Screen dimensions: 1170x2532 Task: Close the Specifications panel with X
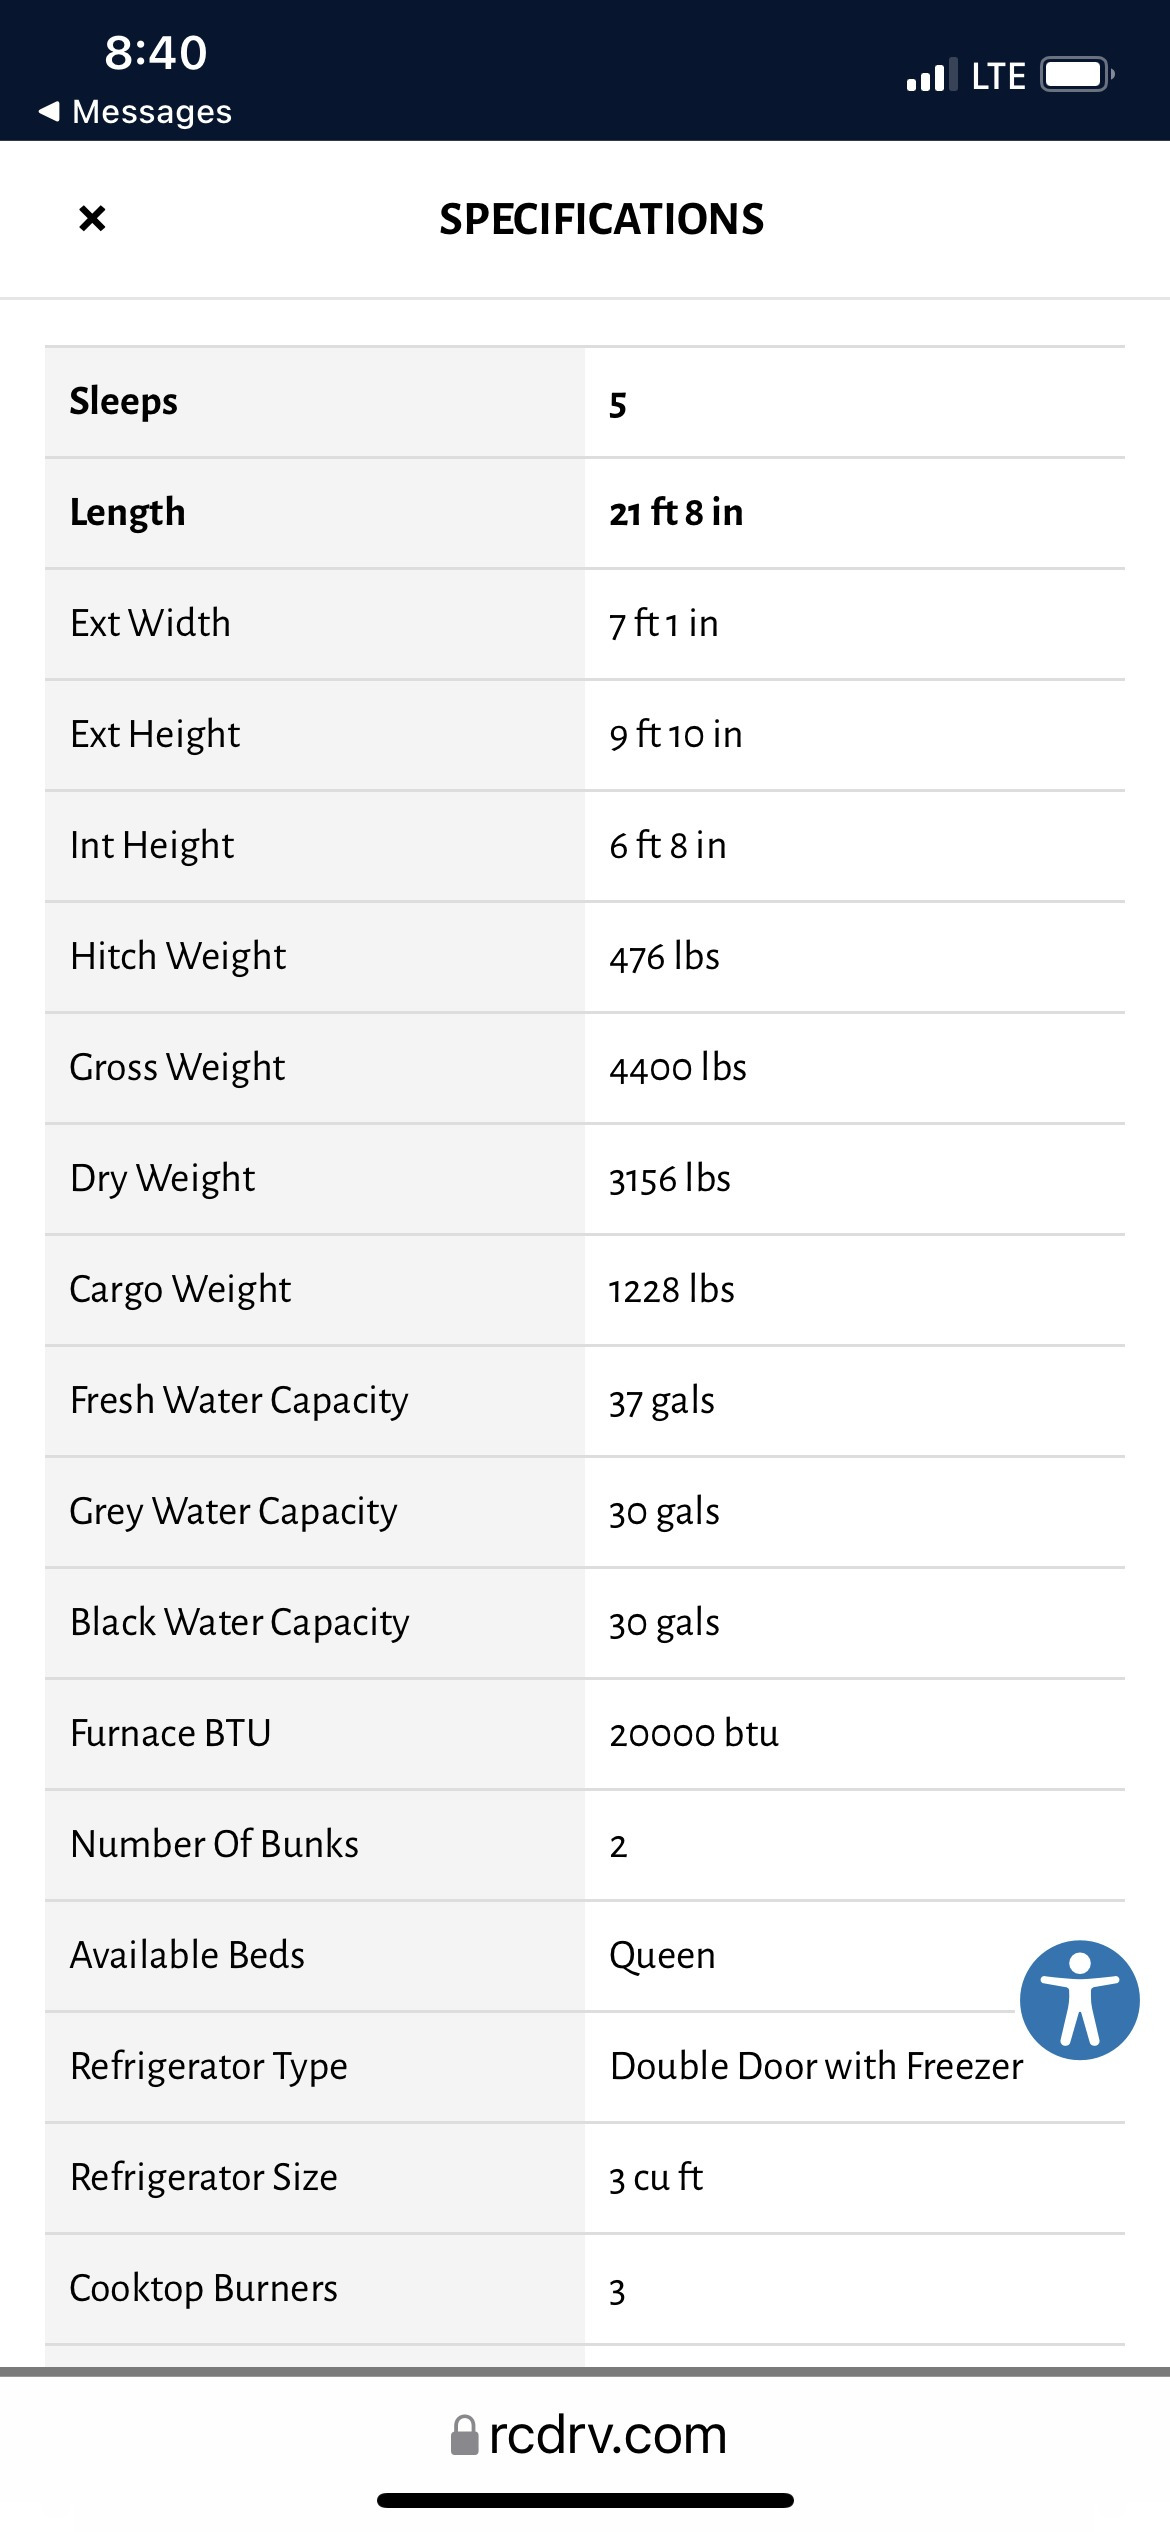[x=92, y=218]
